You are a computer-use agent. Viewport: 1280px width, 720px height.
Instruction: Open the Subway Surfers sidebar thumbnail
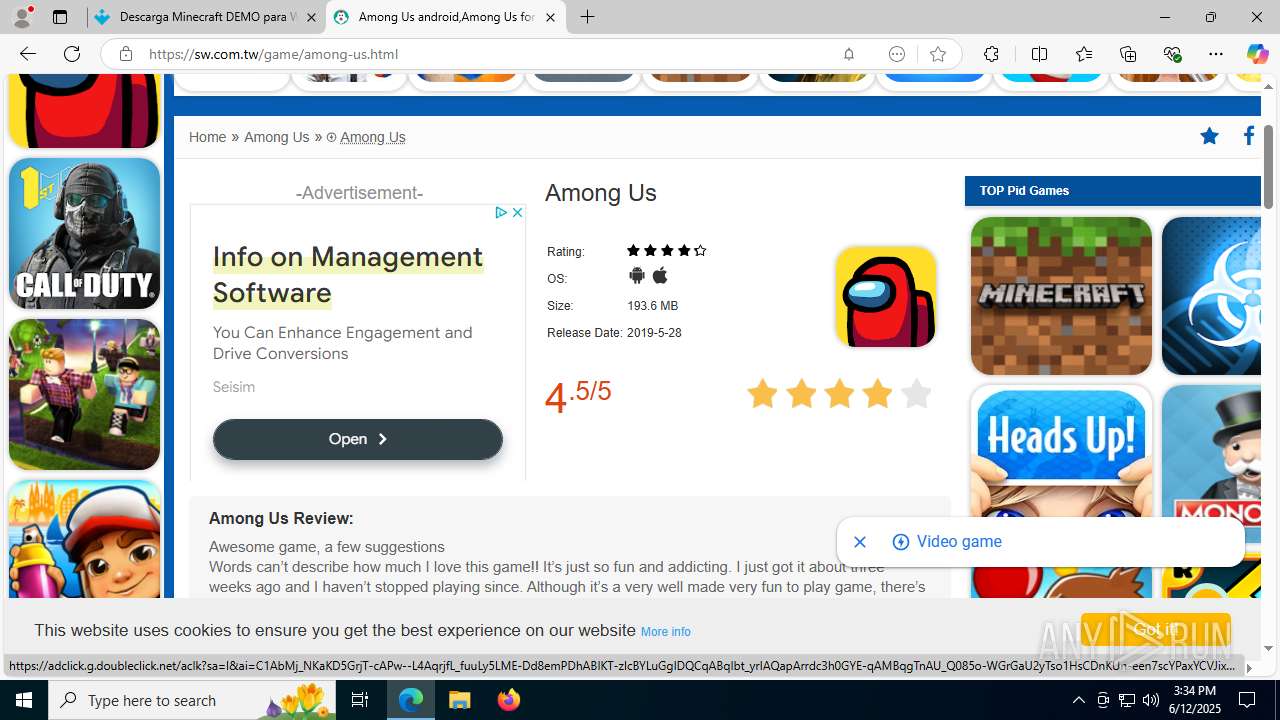84,540
